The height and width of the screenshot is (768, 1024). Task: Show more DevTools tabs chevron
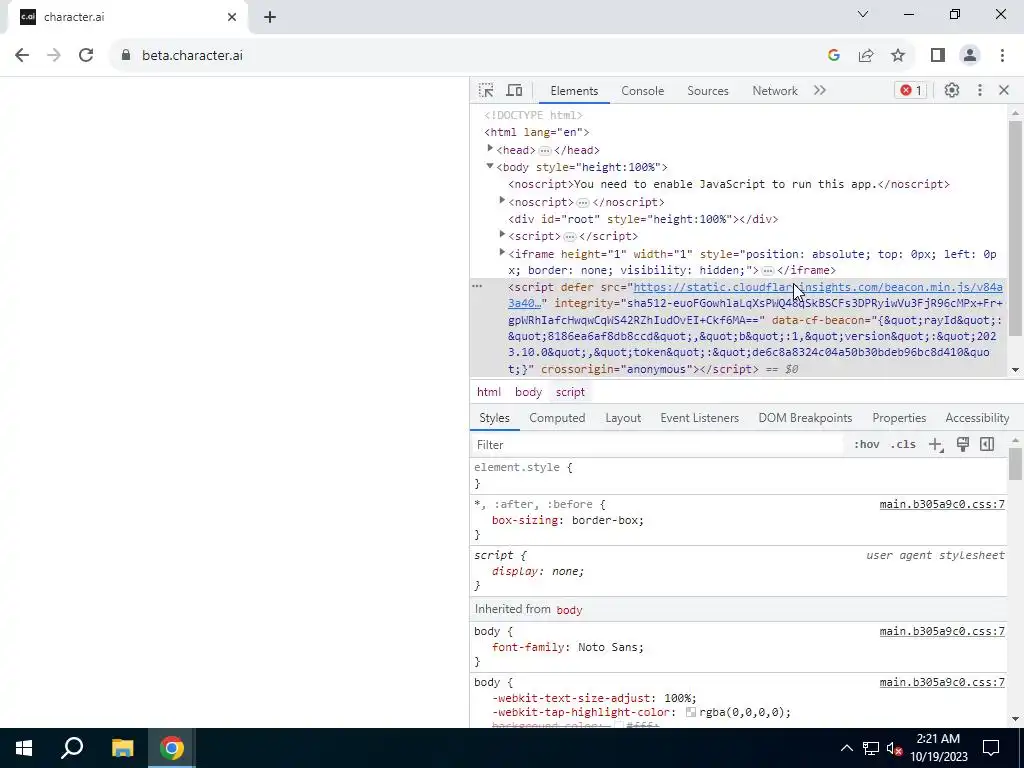coord(820,90)
